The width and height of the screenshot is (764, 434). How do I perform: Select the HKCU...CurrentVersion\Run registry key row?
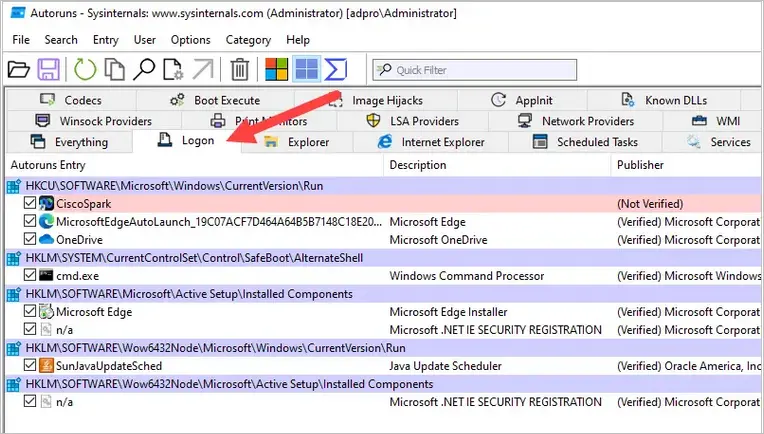pyautogui.click(x=383, y=186)
